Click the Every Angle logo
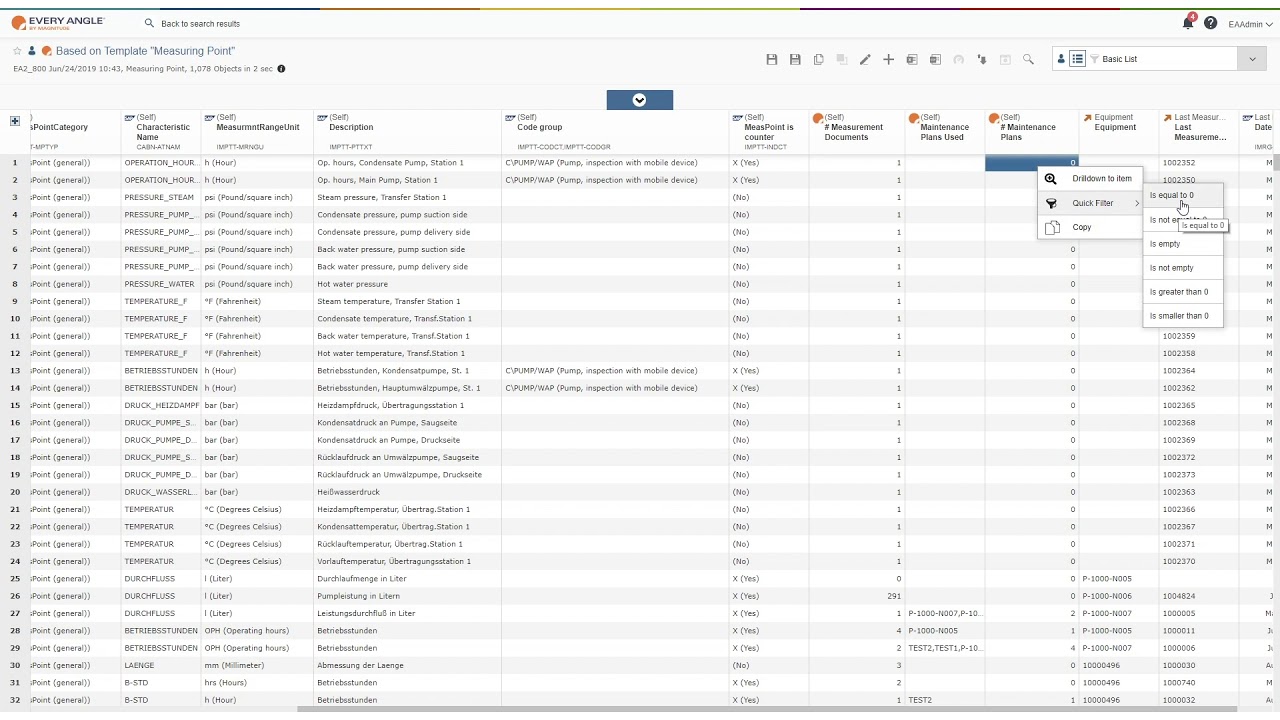 [58, 23]
